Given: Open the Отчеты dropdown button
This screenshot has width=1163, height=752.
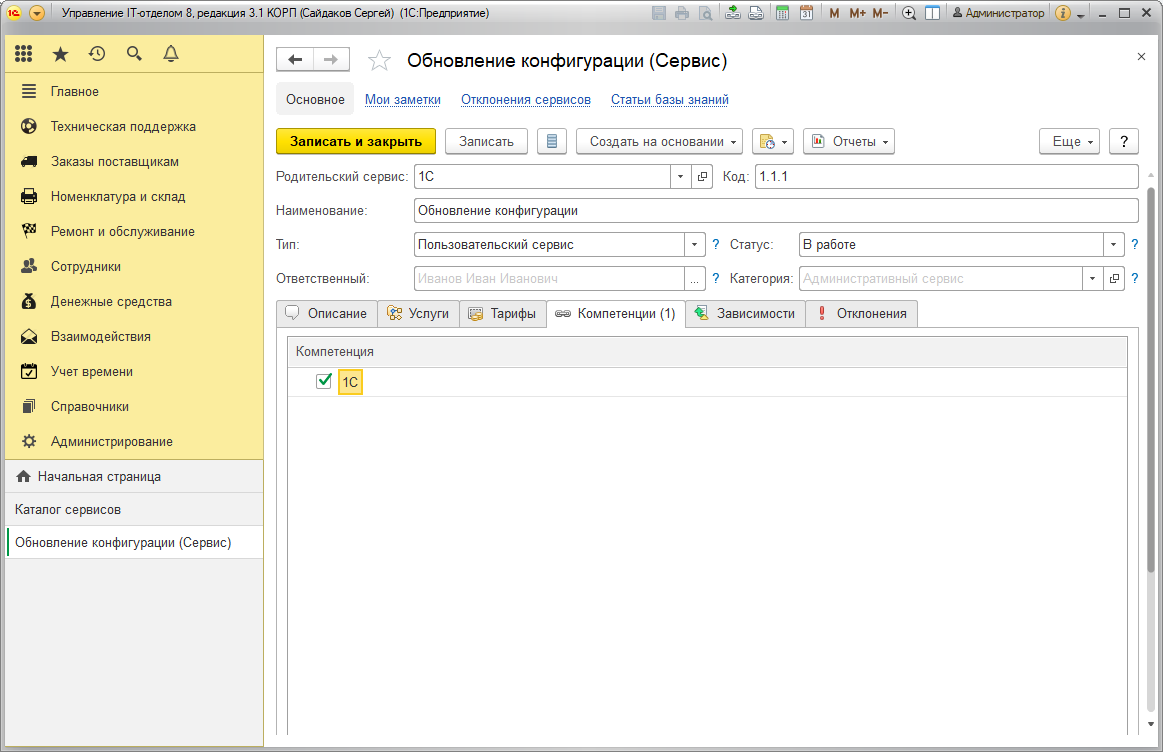Looking at the screenshot, I should pyautogui.click(x=849, y=141).
